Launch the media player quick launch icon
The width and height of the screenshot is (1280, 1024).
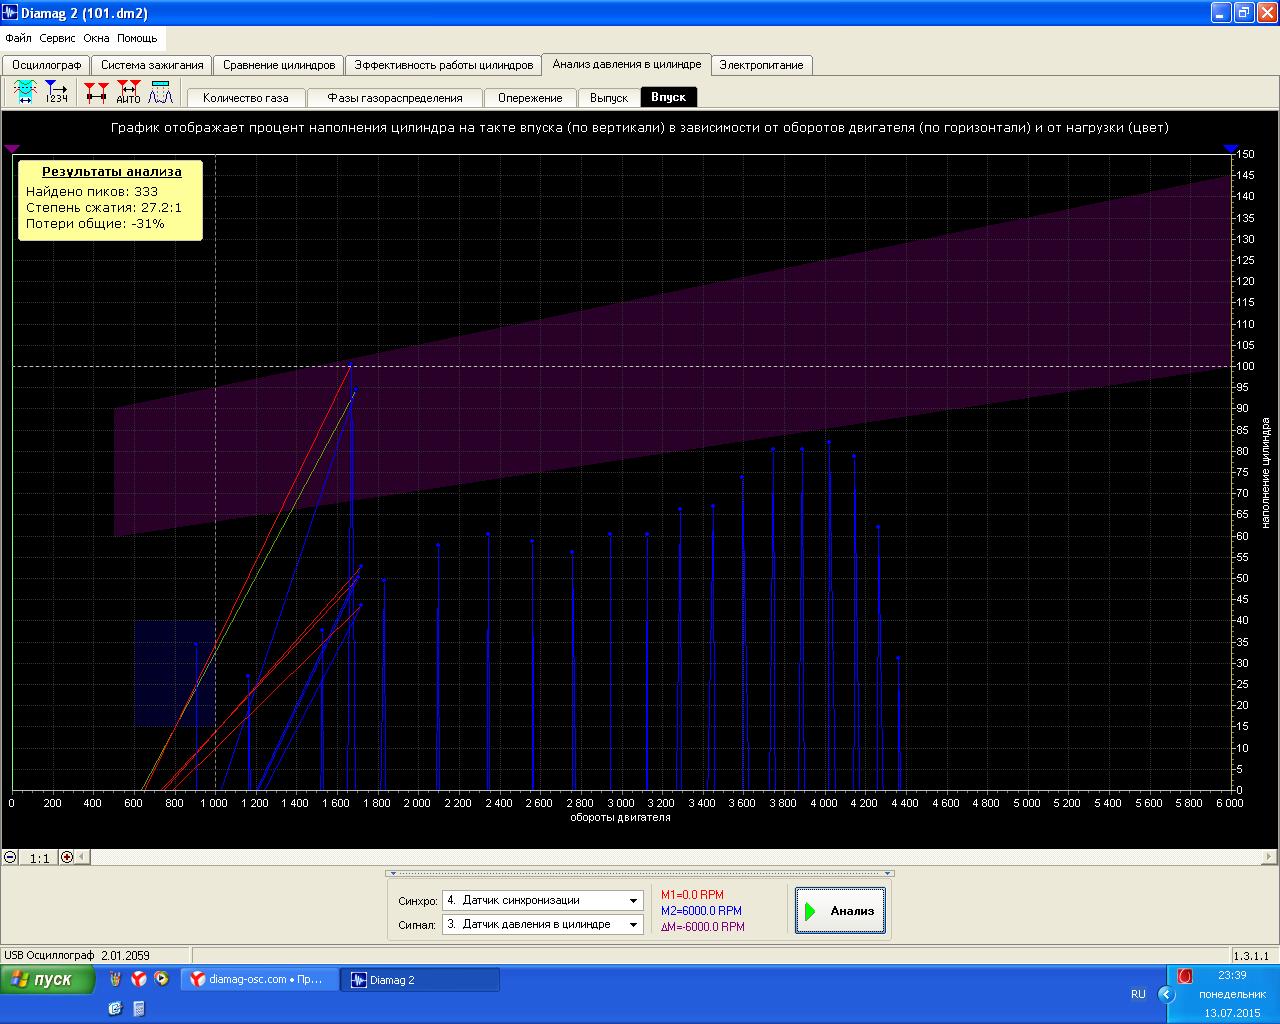tap(161, 979)
